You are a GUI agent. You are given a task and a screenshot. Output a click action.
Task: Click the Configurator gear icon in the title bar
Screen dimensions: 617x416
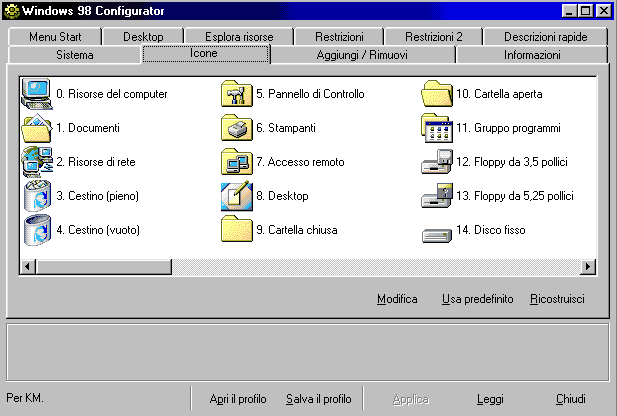11,11
